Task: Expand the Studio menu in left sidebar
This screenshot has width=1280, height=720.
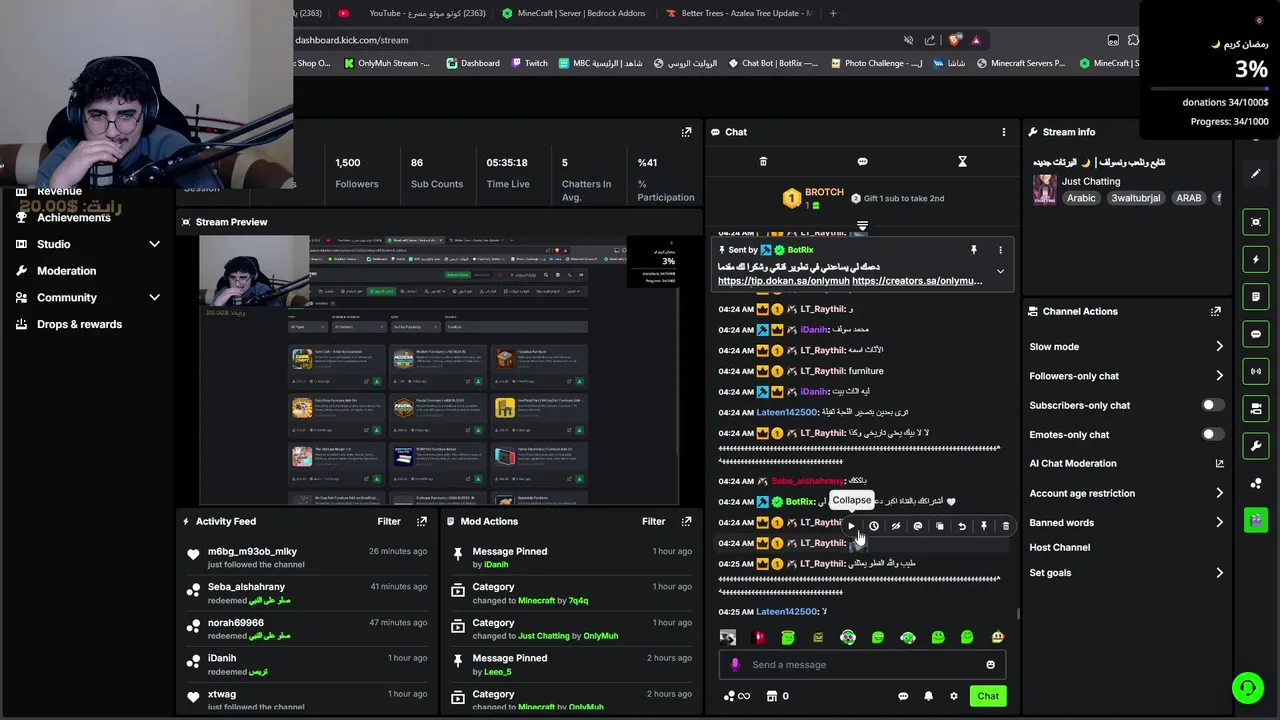Action: 154,244
